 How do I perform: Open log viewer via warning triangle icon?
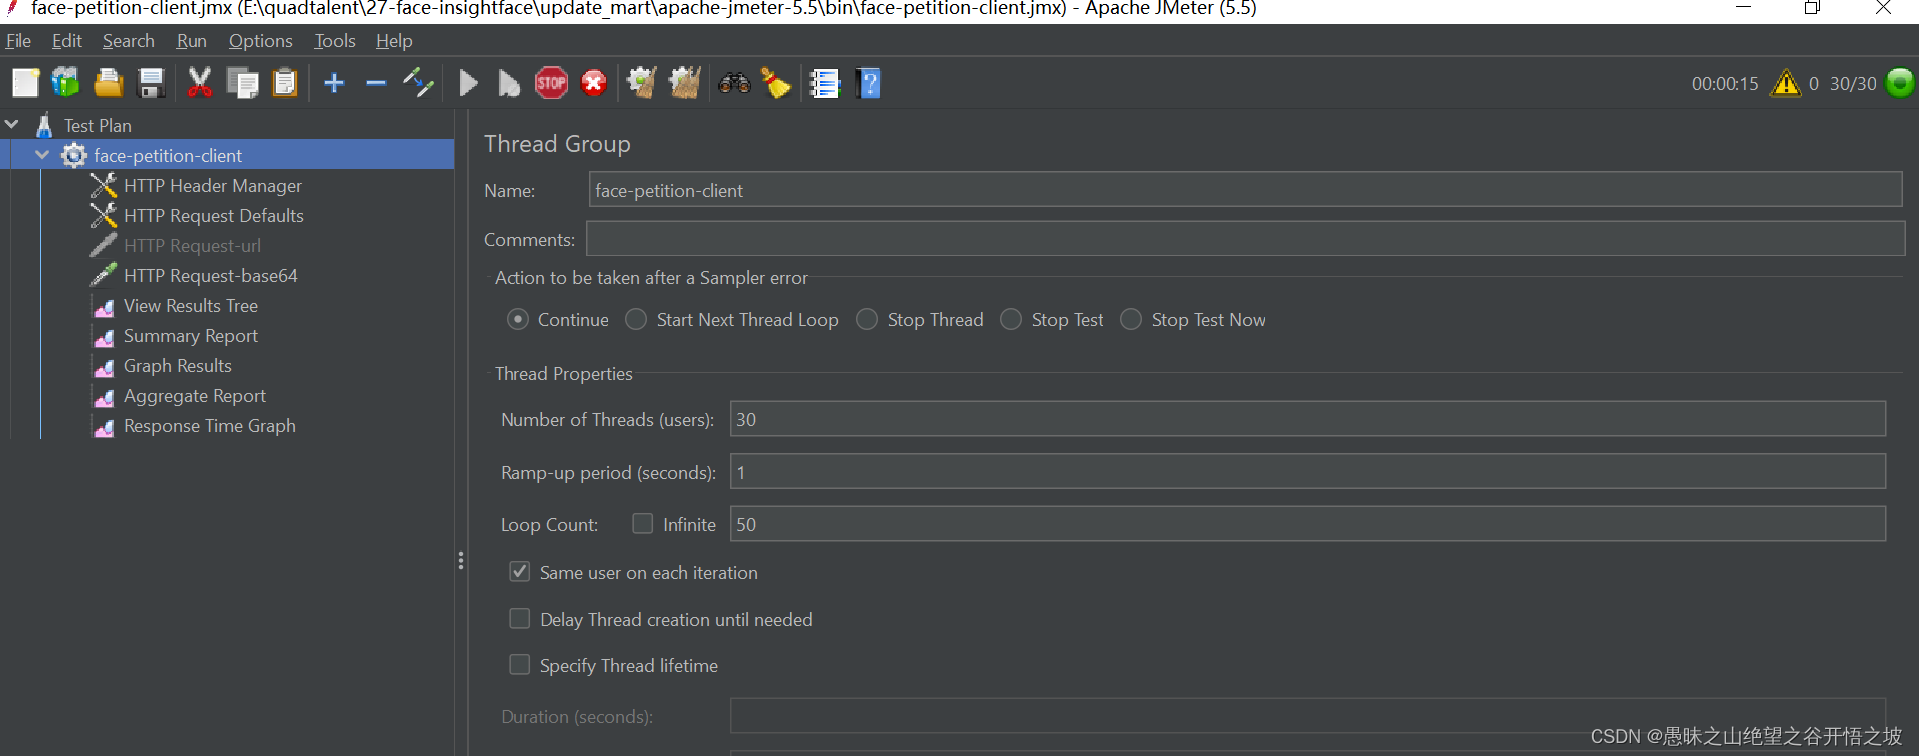pos(1785,83)
